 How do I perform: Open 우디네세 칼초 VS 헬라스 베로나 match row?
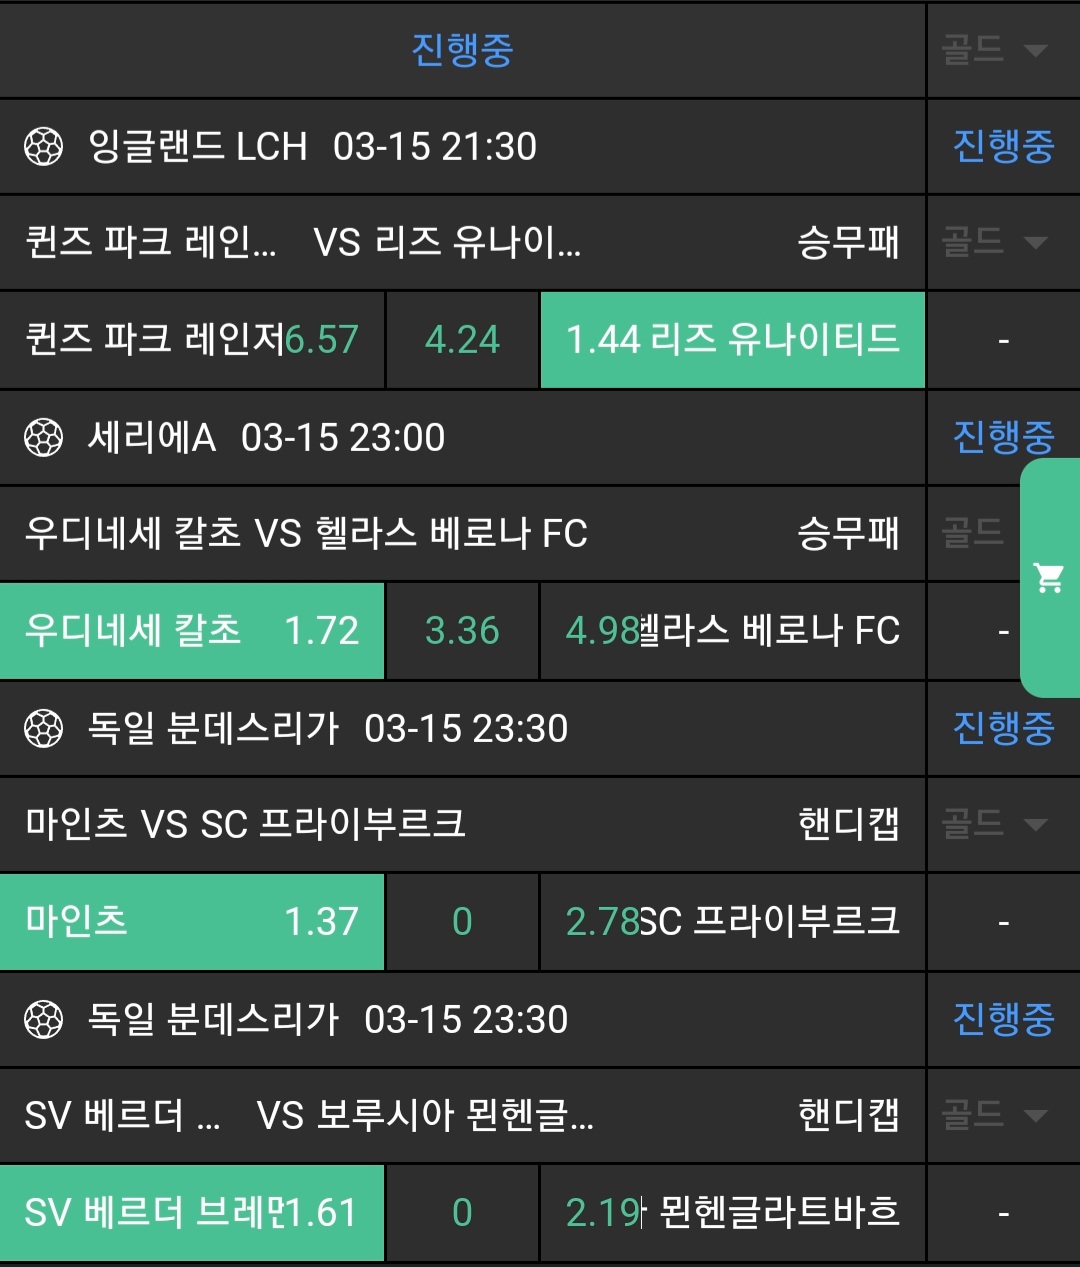click(x=400, y=533)
